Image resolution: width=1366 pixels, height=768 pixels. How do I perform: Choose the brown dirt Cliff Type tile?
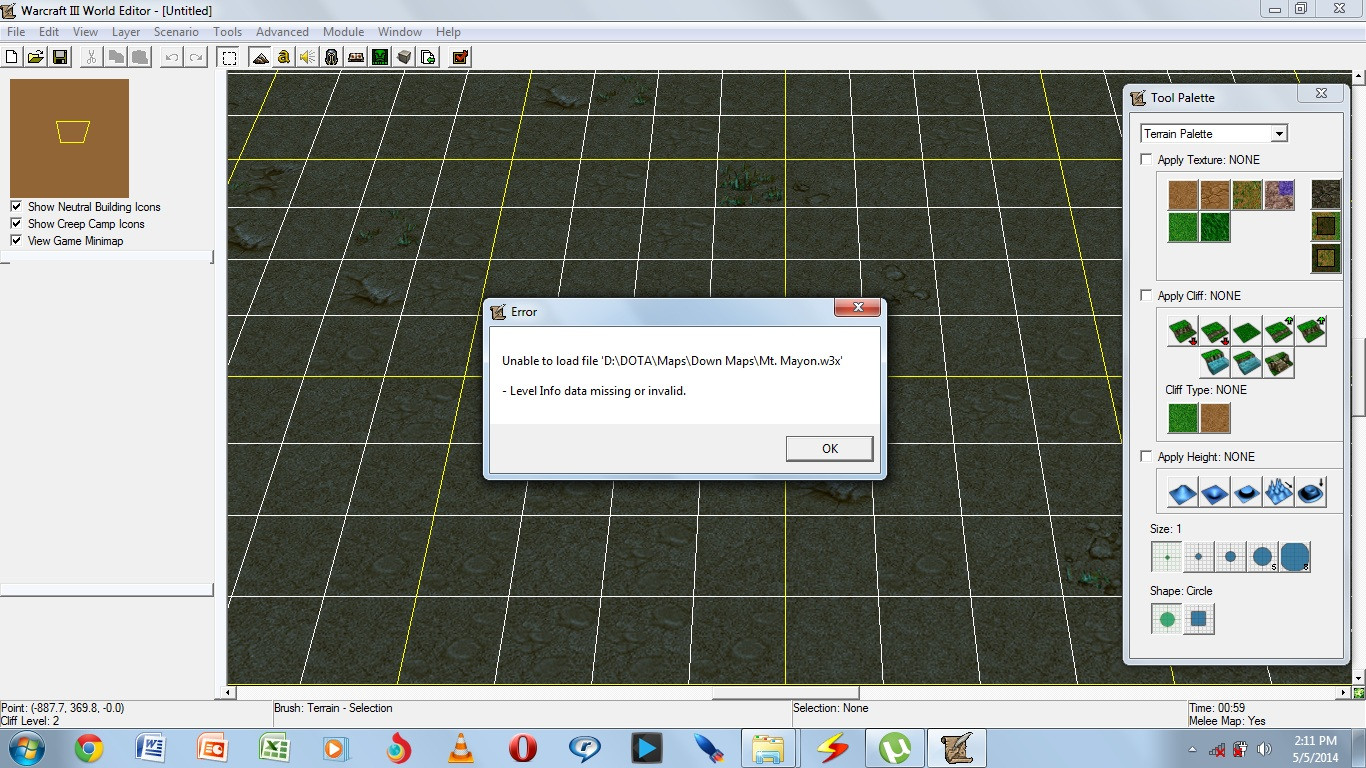click(1215, 418)
